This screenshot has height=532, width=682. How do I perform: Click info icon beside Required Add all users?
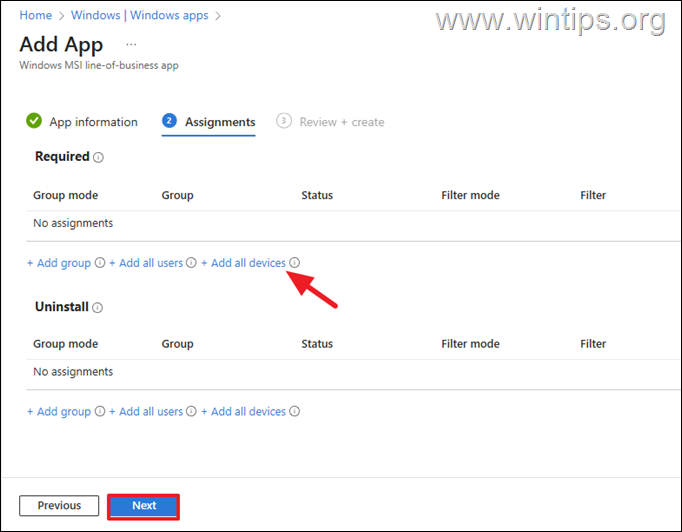point(192,263)
